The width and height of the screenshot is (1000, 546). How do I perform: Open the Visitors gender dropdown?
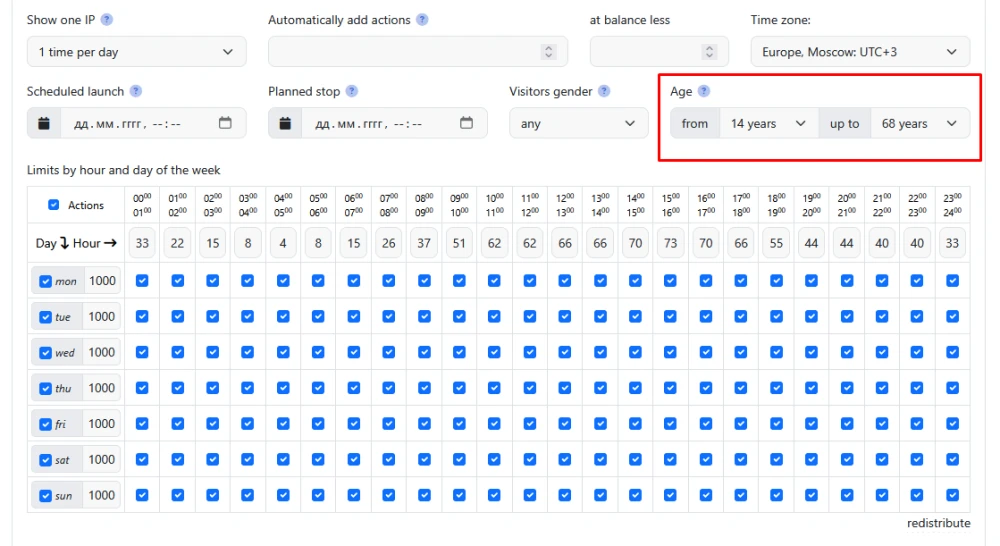(x=578, y=123)
